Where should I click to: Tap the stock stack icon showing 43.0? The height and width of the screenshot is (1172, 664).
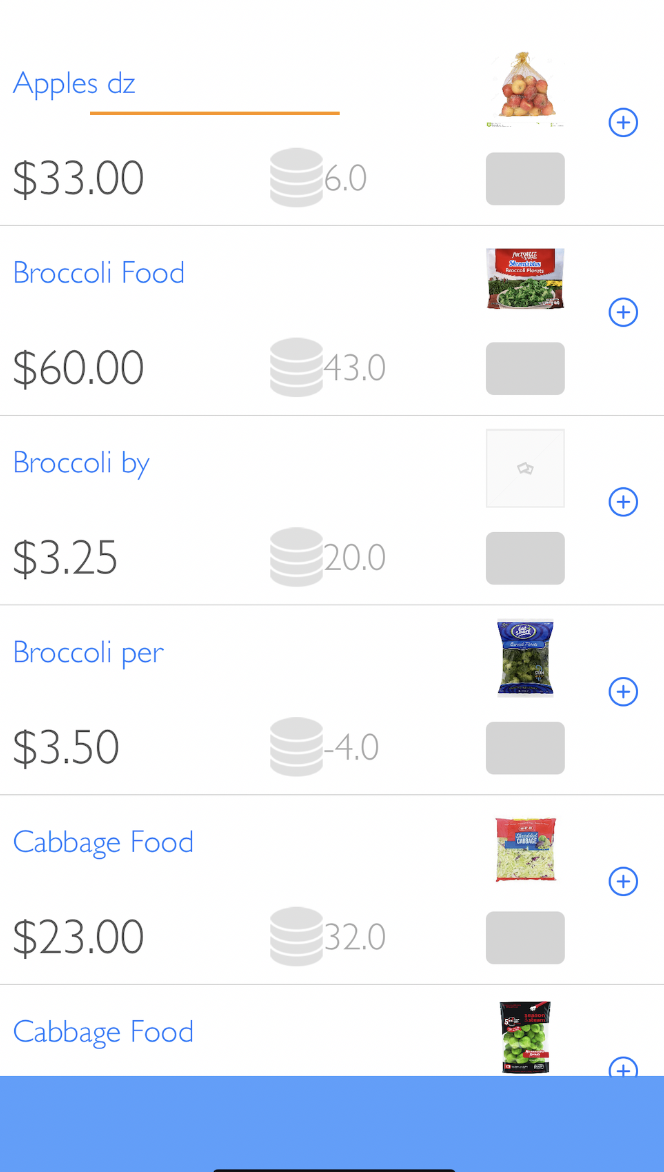pyautogui.click(x=296, y=367)
